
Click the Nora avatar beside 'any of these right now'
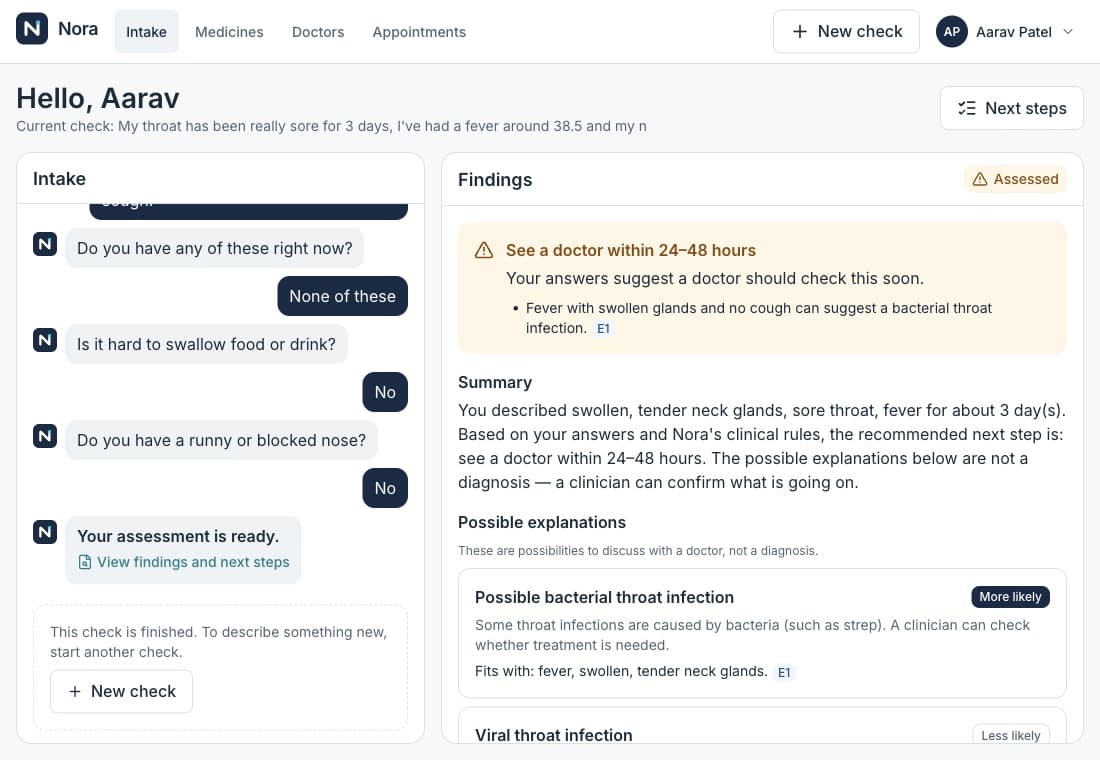[x=45, y=244]
